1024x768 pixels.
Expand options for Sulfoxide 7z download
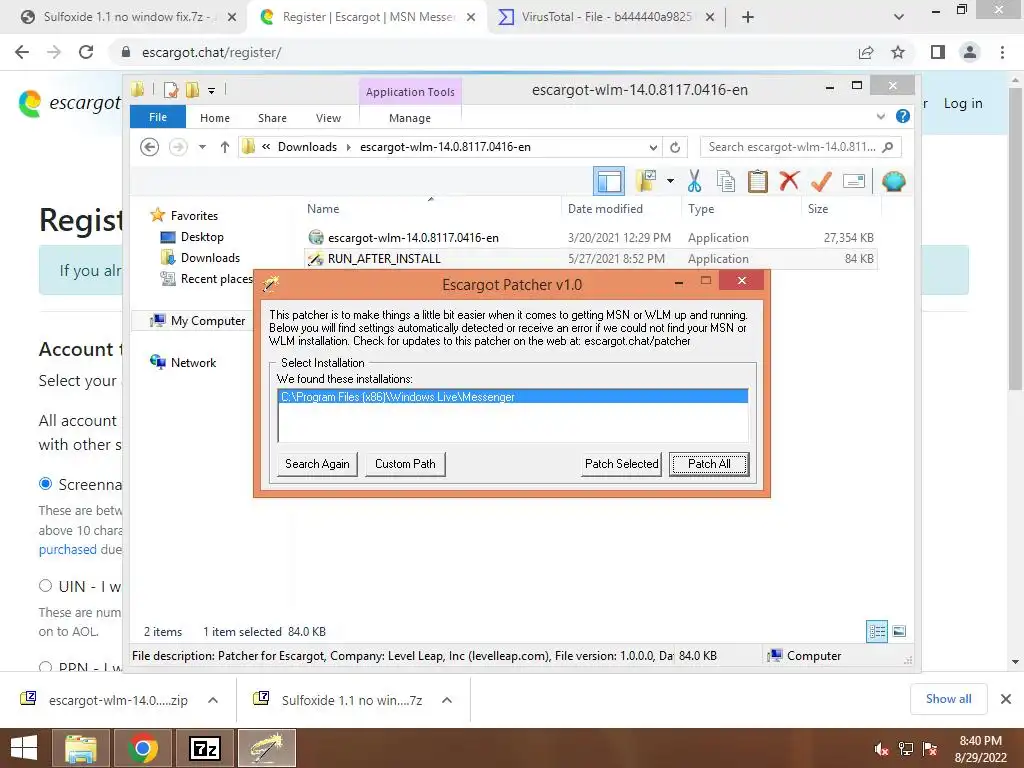(x=447, y=700)
